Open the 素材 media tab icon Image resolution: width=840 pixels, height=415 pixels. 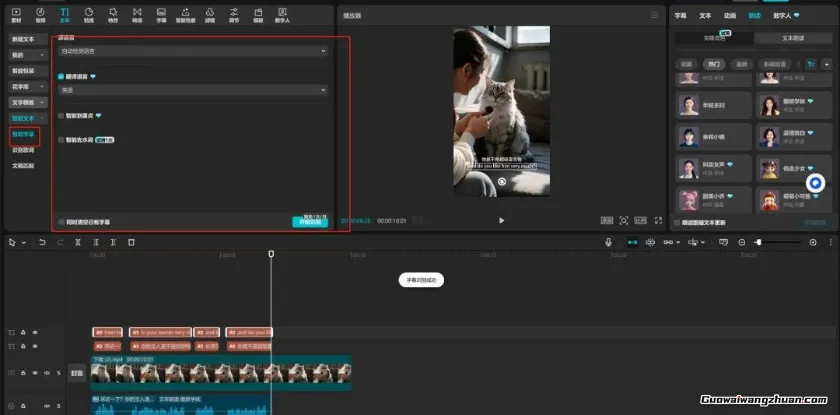(x=16, y=14)
